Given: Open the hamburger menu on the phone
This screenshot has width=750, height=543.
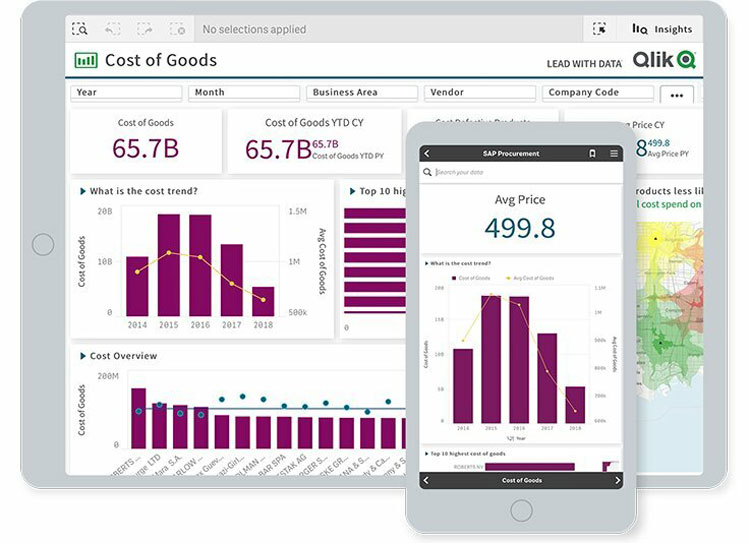Looking at the screenshot, I should [613, 153].
